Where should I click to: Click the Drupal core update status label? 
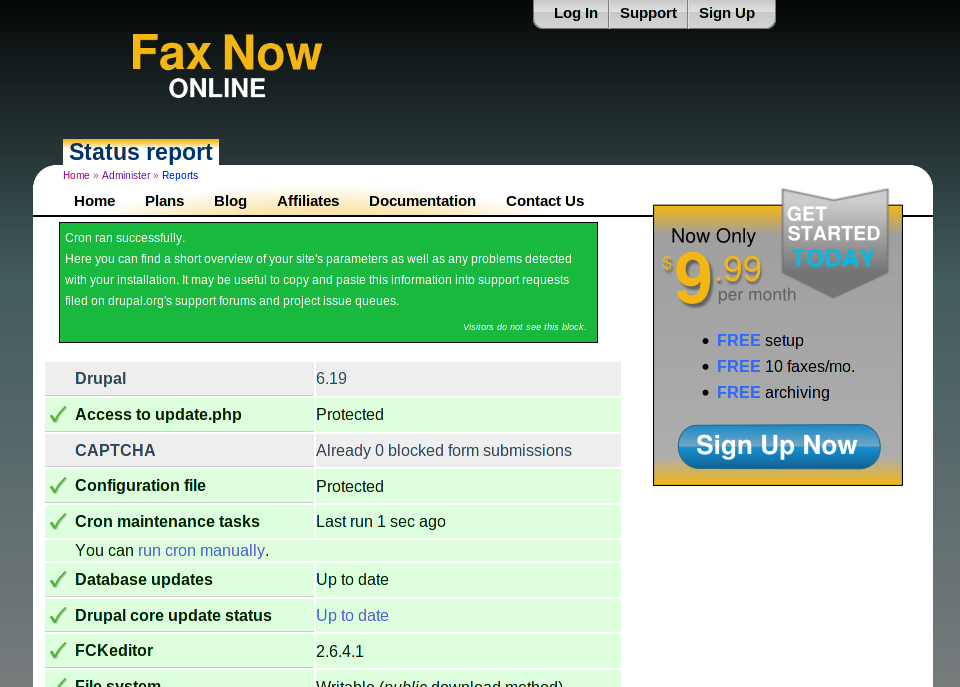pyautogui.click(x=173, y=615)
